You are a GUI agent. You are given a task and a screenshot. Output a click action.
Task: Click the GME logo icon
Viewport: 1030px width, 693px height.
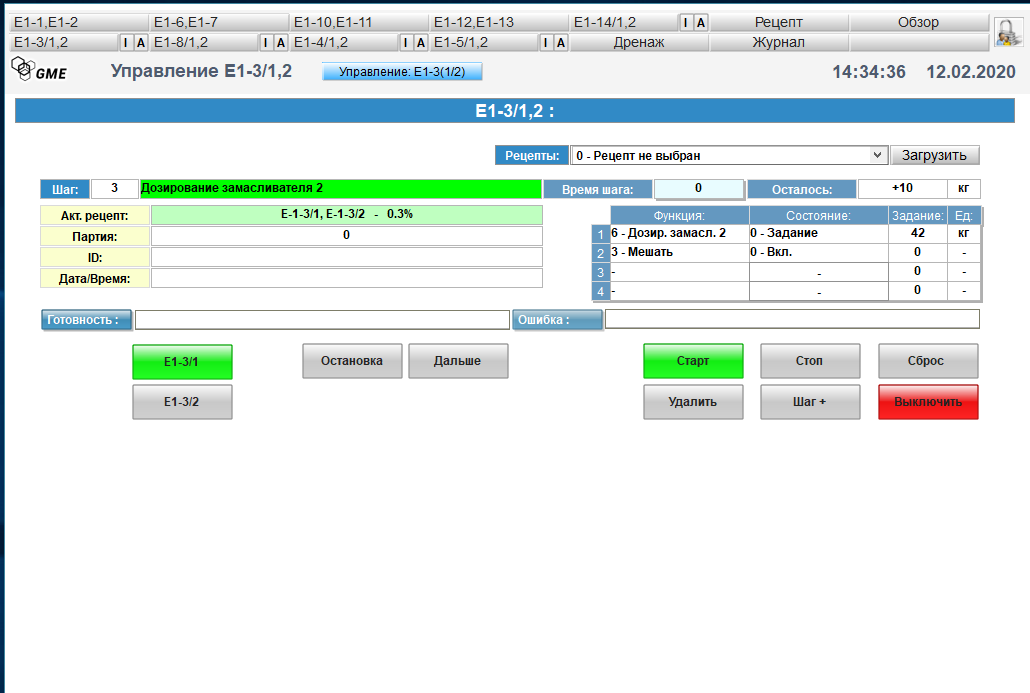38,69
